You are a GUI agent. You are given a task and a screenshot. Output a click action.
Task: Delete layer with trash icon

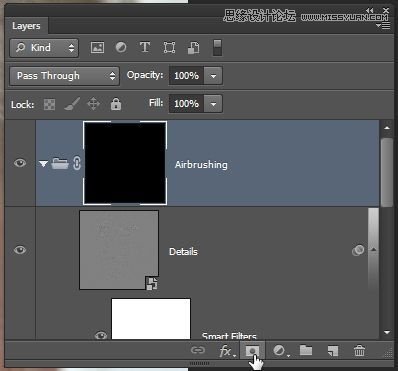(x=359, y=351)
